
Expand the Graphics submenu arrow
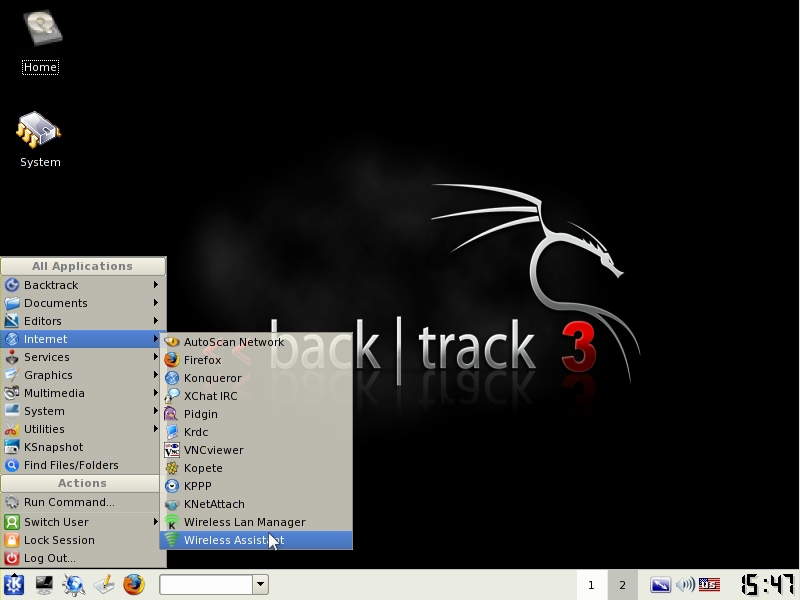pos(156,375)
